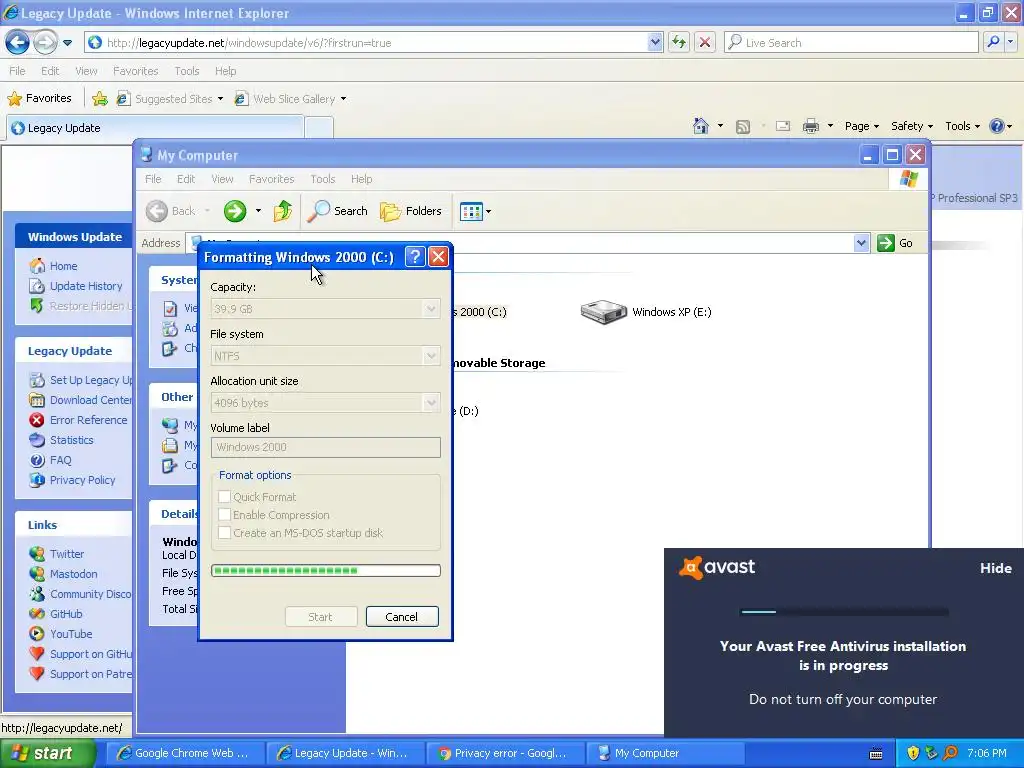Select the Windows XP (E:) drive icon

point(603,312)
